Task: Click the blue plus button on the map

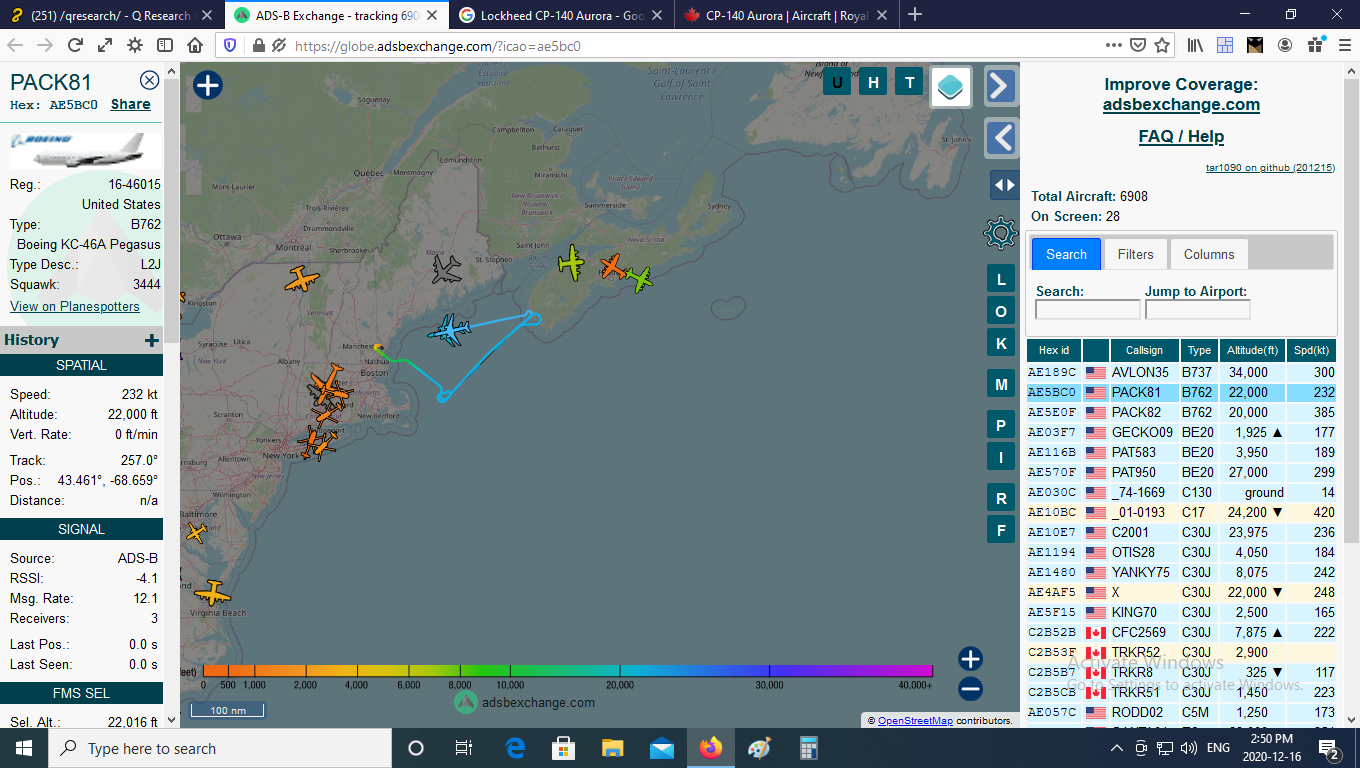Action: [207, 85]
